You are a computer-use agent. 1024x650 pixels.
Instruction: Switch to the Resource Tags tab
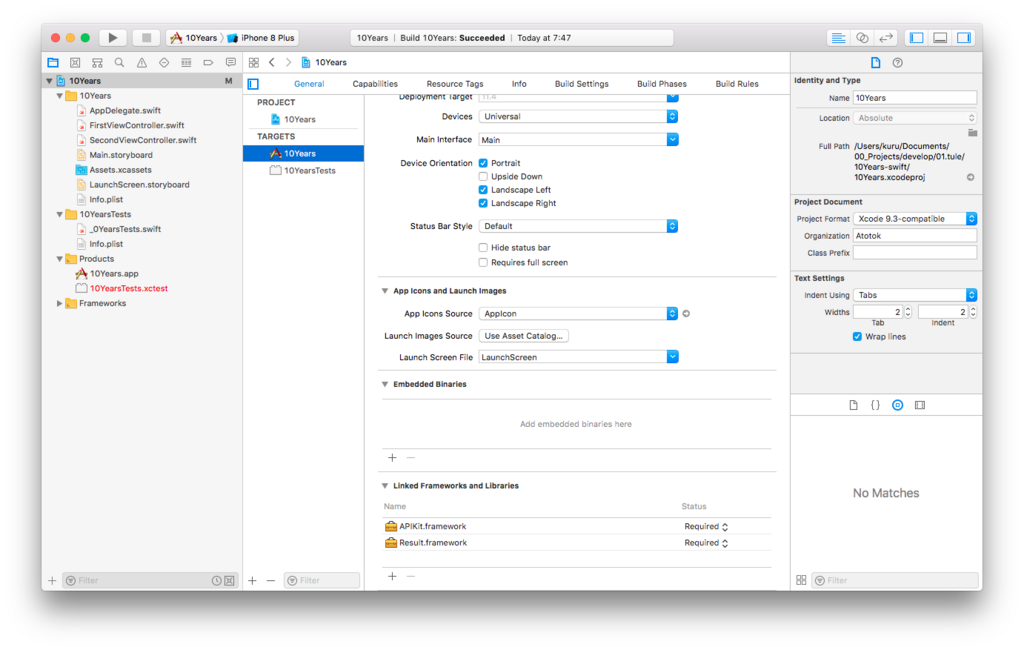click(455, 84)
